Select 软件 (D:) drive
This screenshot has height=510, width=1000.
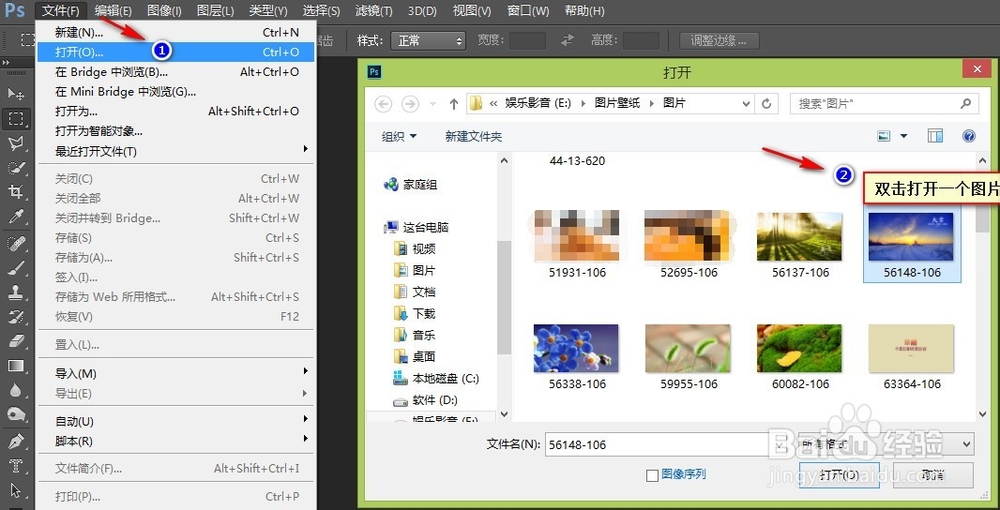click(425, 400)
